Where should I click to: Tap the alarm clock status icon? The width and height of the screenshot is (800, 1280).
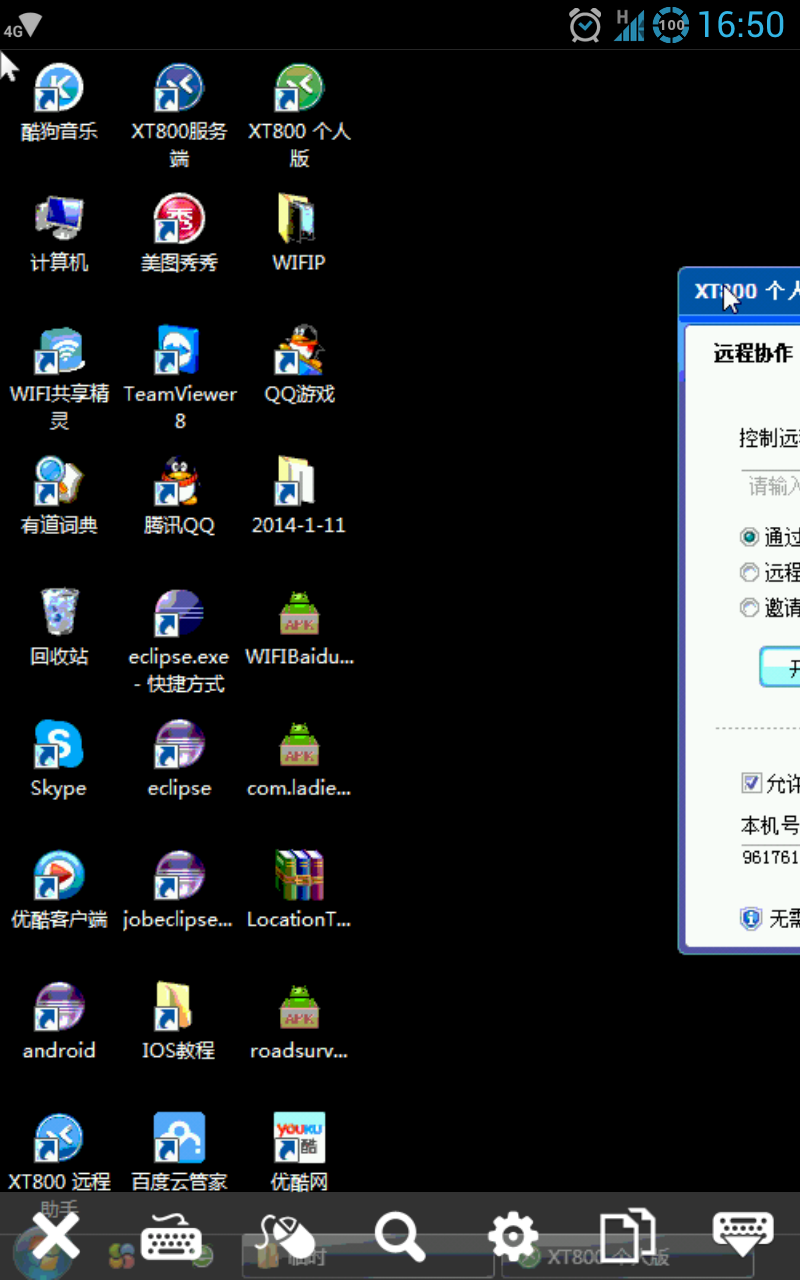coord(585,25)
